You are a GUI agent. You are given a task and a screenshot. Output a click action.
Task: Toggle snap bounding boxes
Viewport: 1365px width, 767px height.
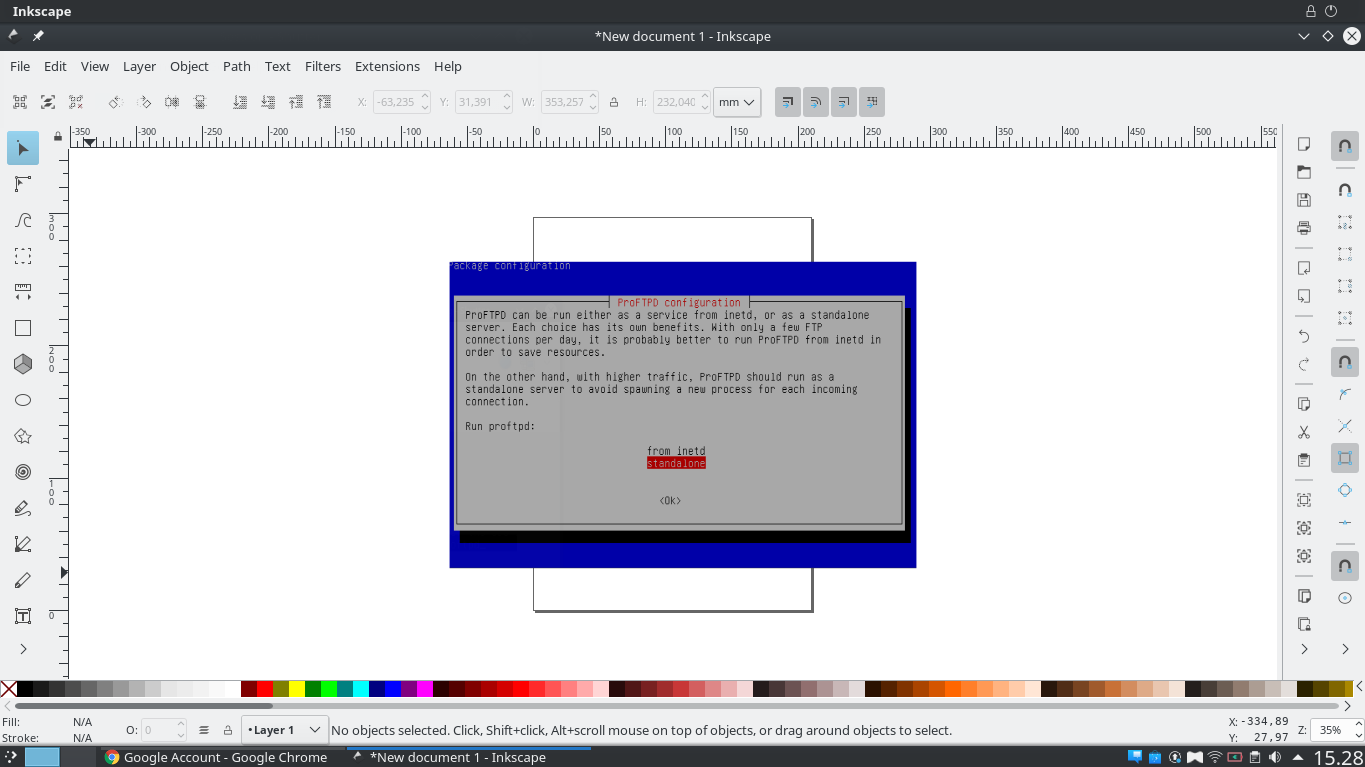(x=1345, y=190)
